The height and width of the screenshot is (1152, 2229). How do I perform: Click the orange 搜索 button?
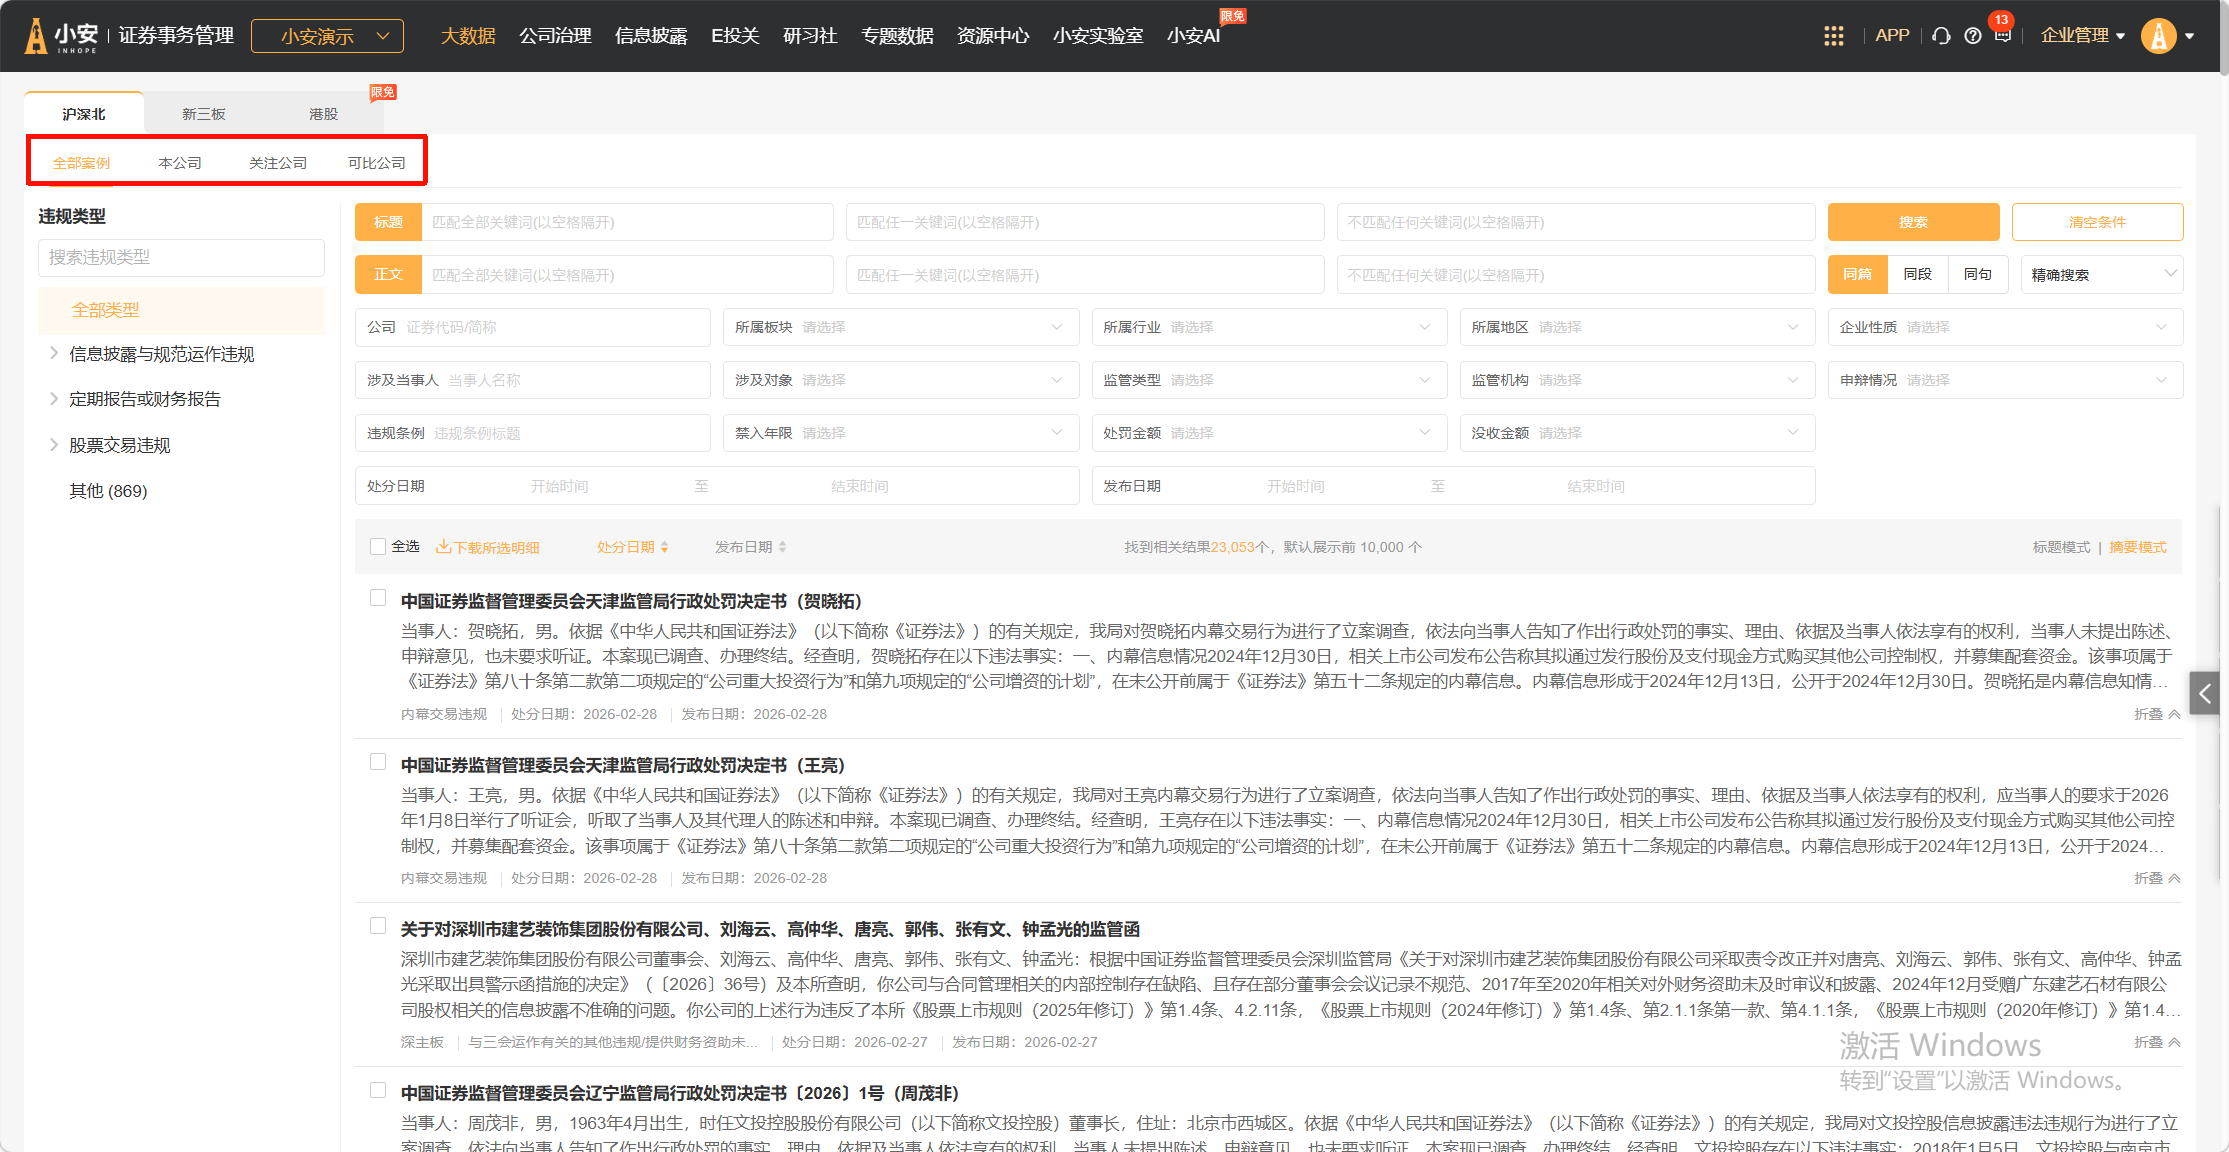(x=1912, y=222)
